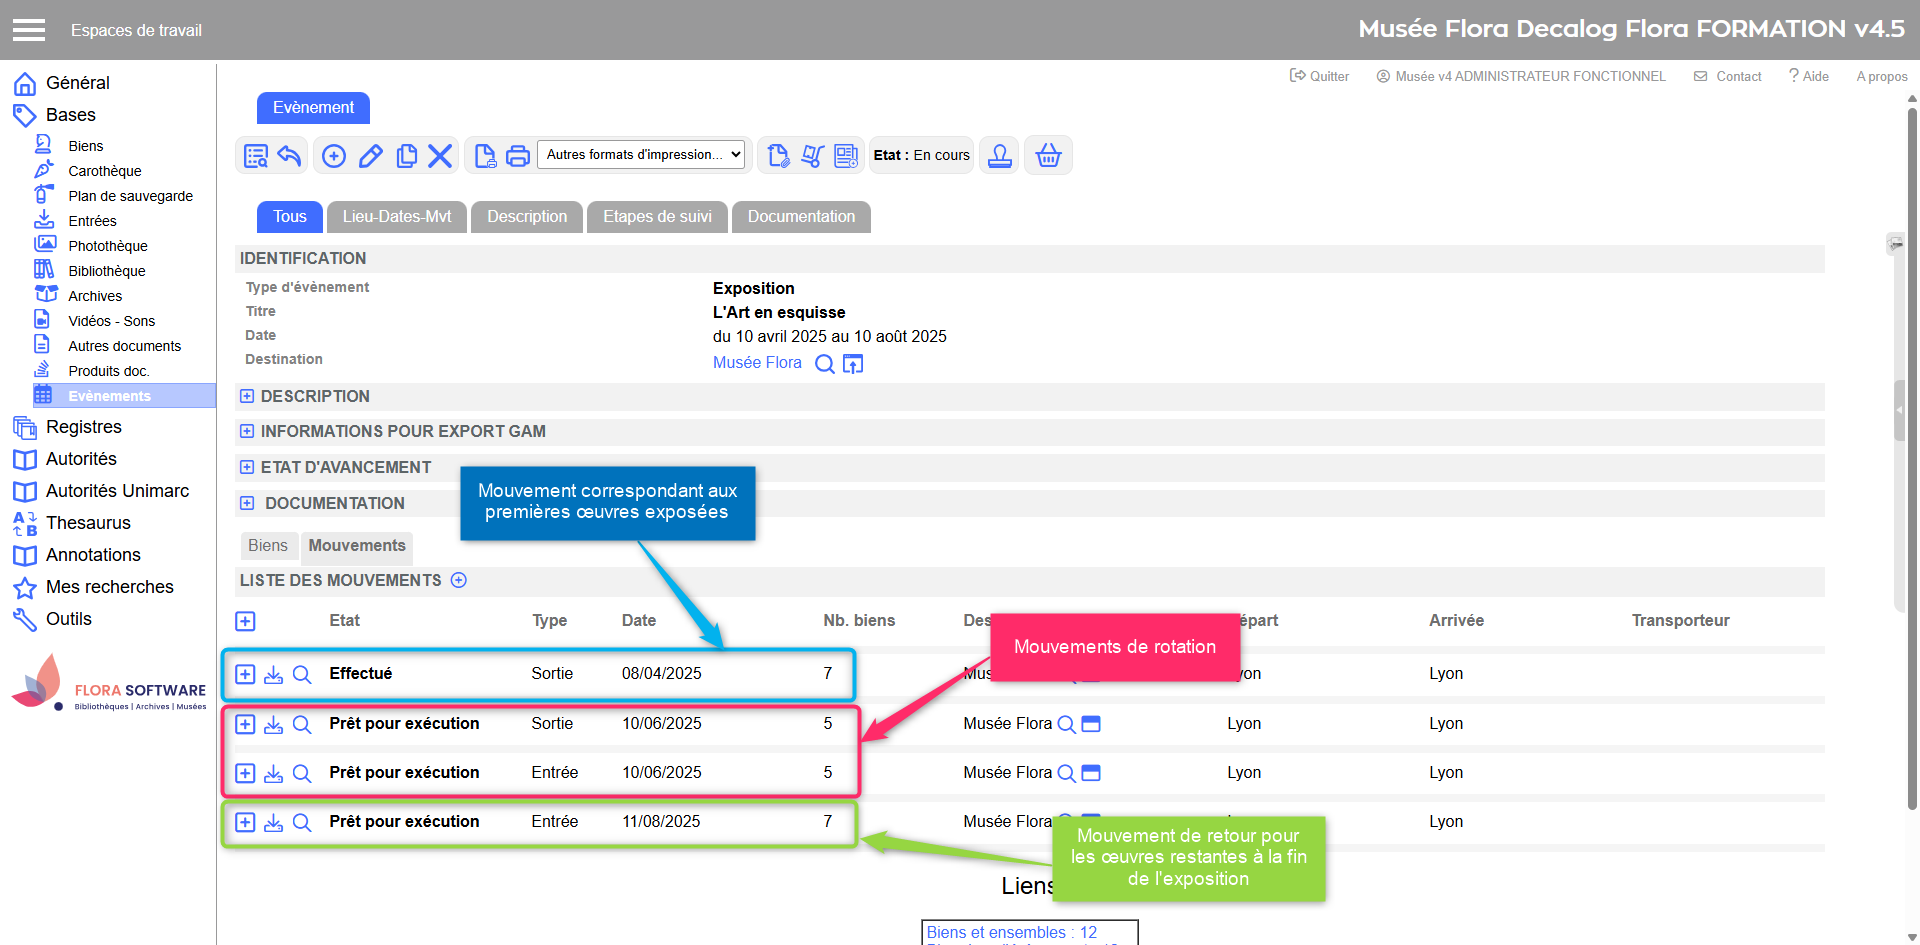This screenshot has height=945, width=1920.
Task: Add a new record with the circled plus icon
Action: (x=334, y=156)
